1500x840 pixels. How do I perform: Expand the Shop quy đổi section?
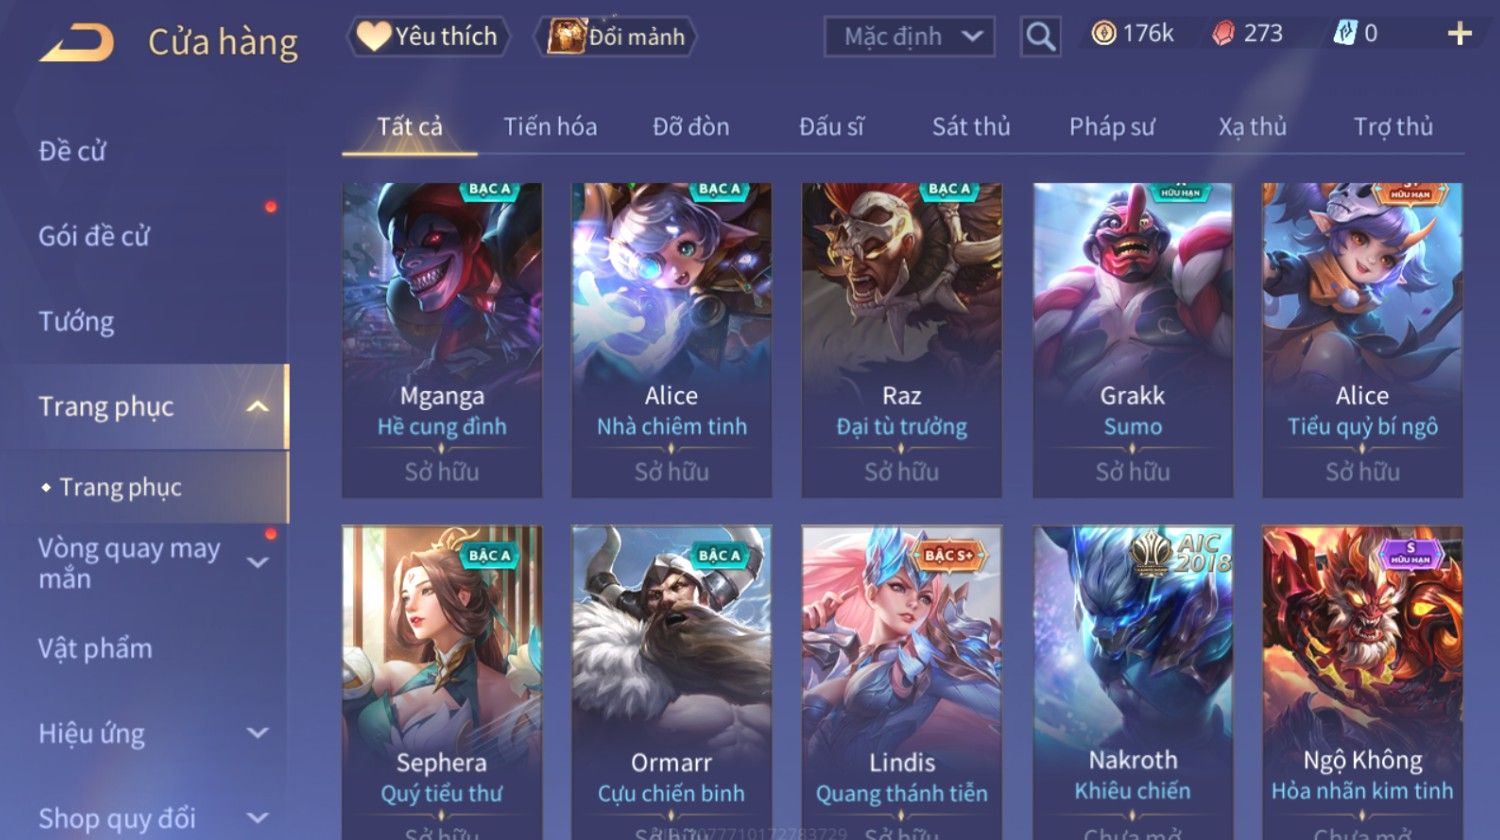pos(257,818)
